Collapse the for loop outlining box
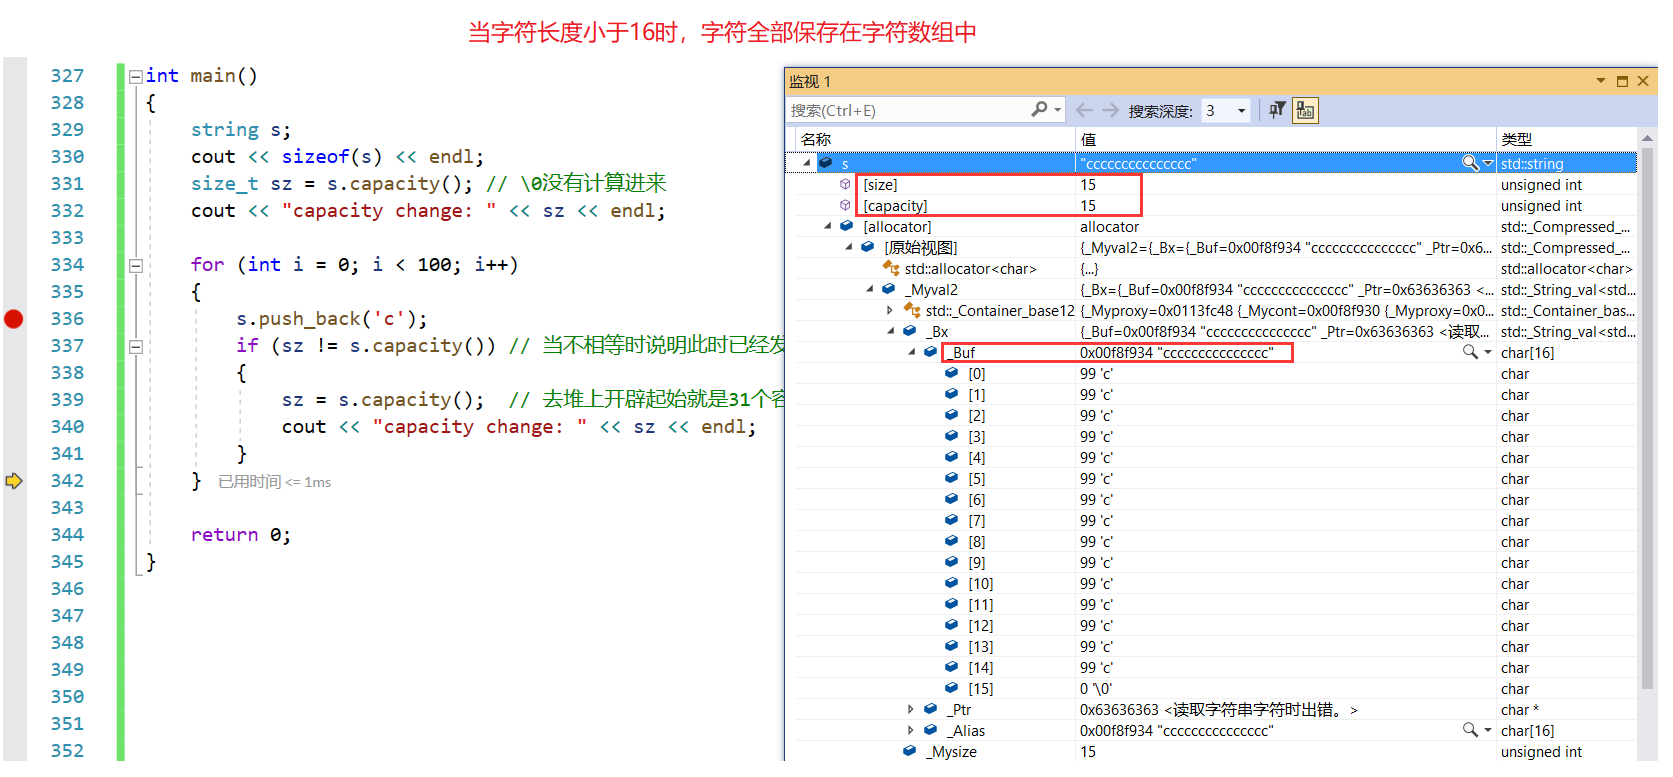The height and width of the screenshot is (777, 1673). (x=135, y=266)
